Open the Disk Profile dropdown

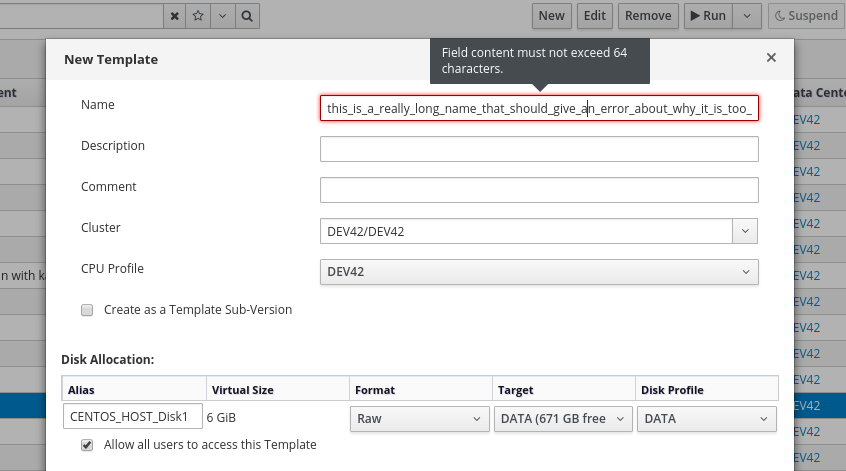coord(707,419)
